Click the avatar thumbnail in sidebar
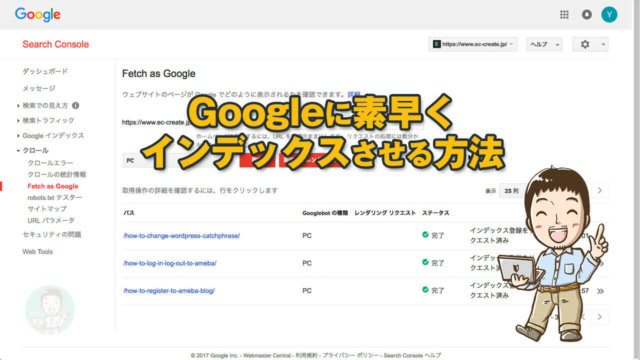Screen dimensions: 640x360 pos(50,309)
